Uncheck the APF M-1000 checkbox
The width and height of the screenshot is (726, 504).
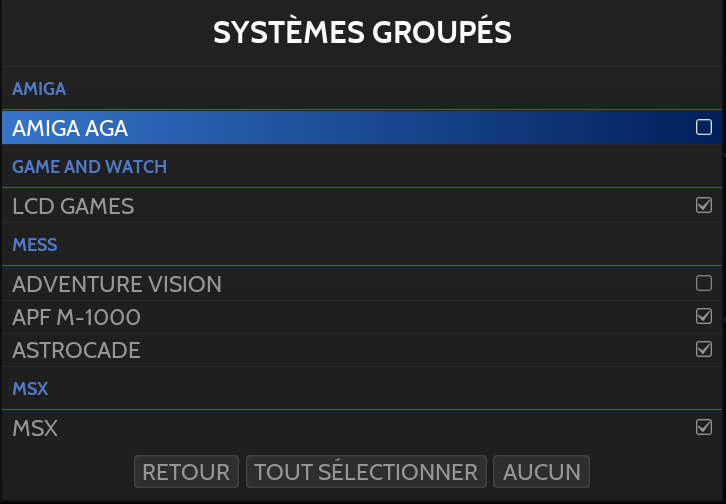click(703, 317)
